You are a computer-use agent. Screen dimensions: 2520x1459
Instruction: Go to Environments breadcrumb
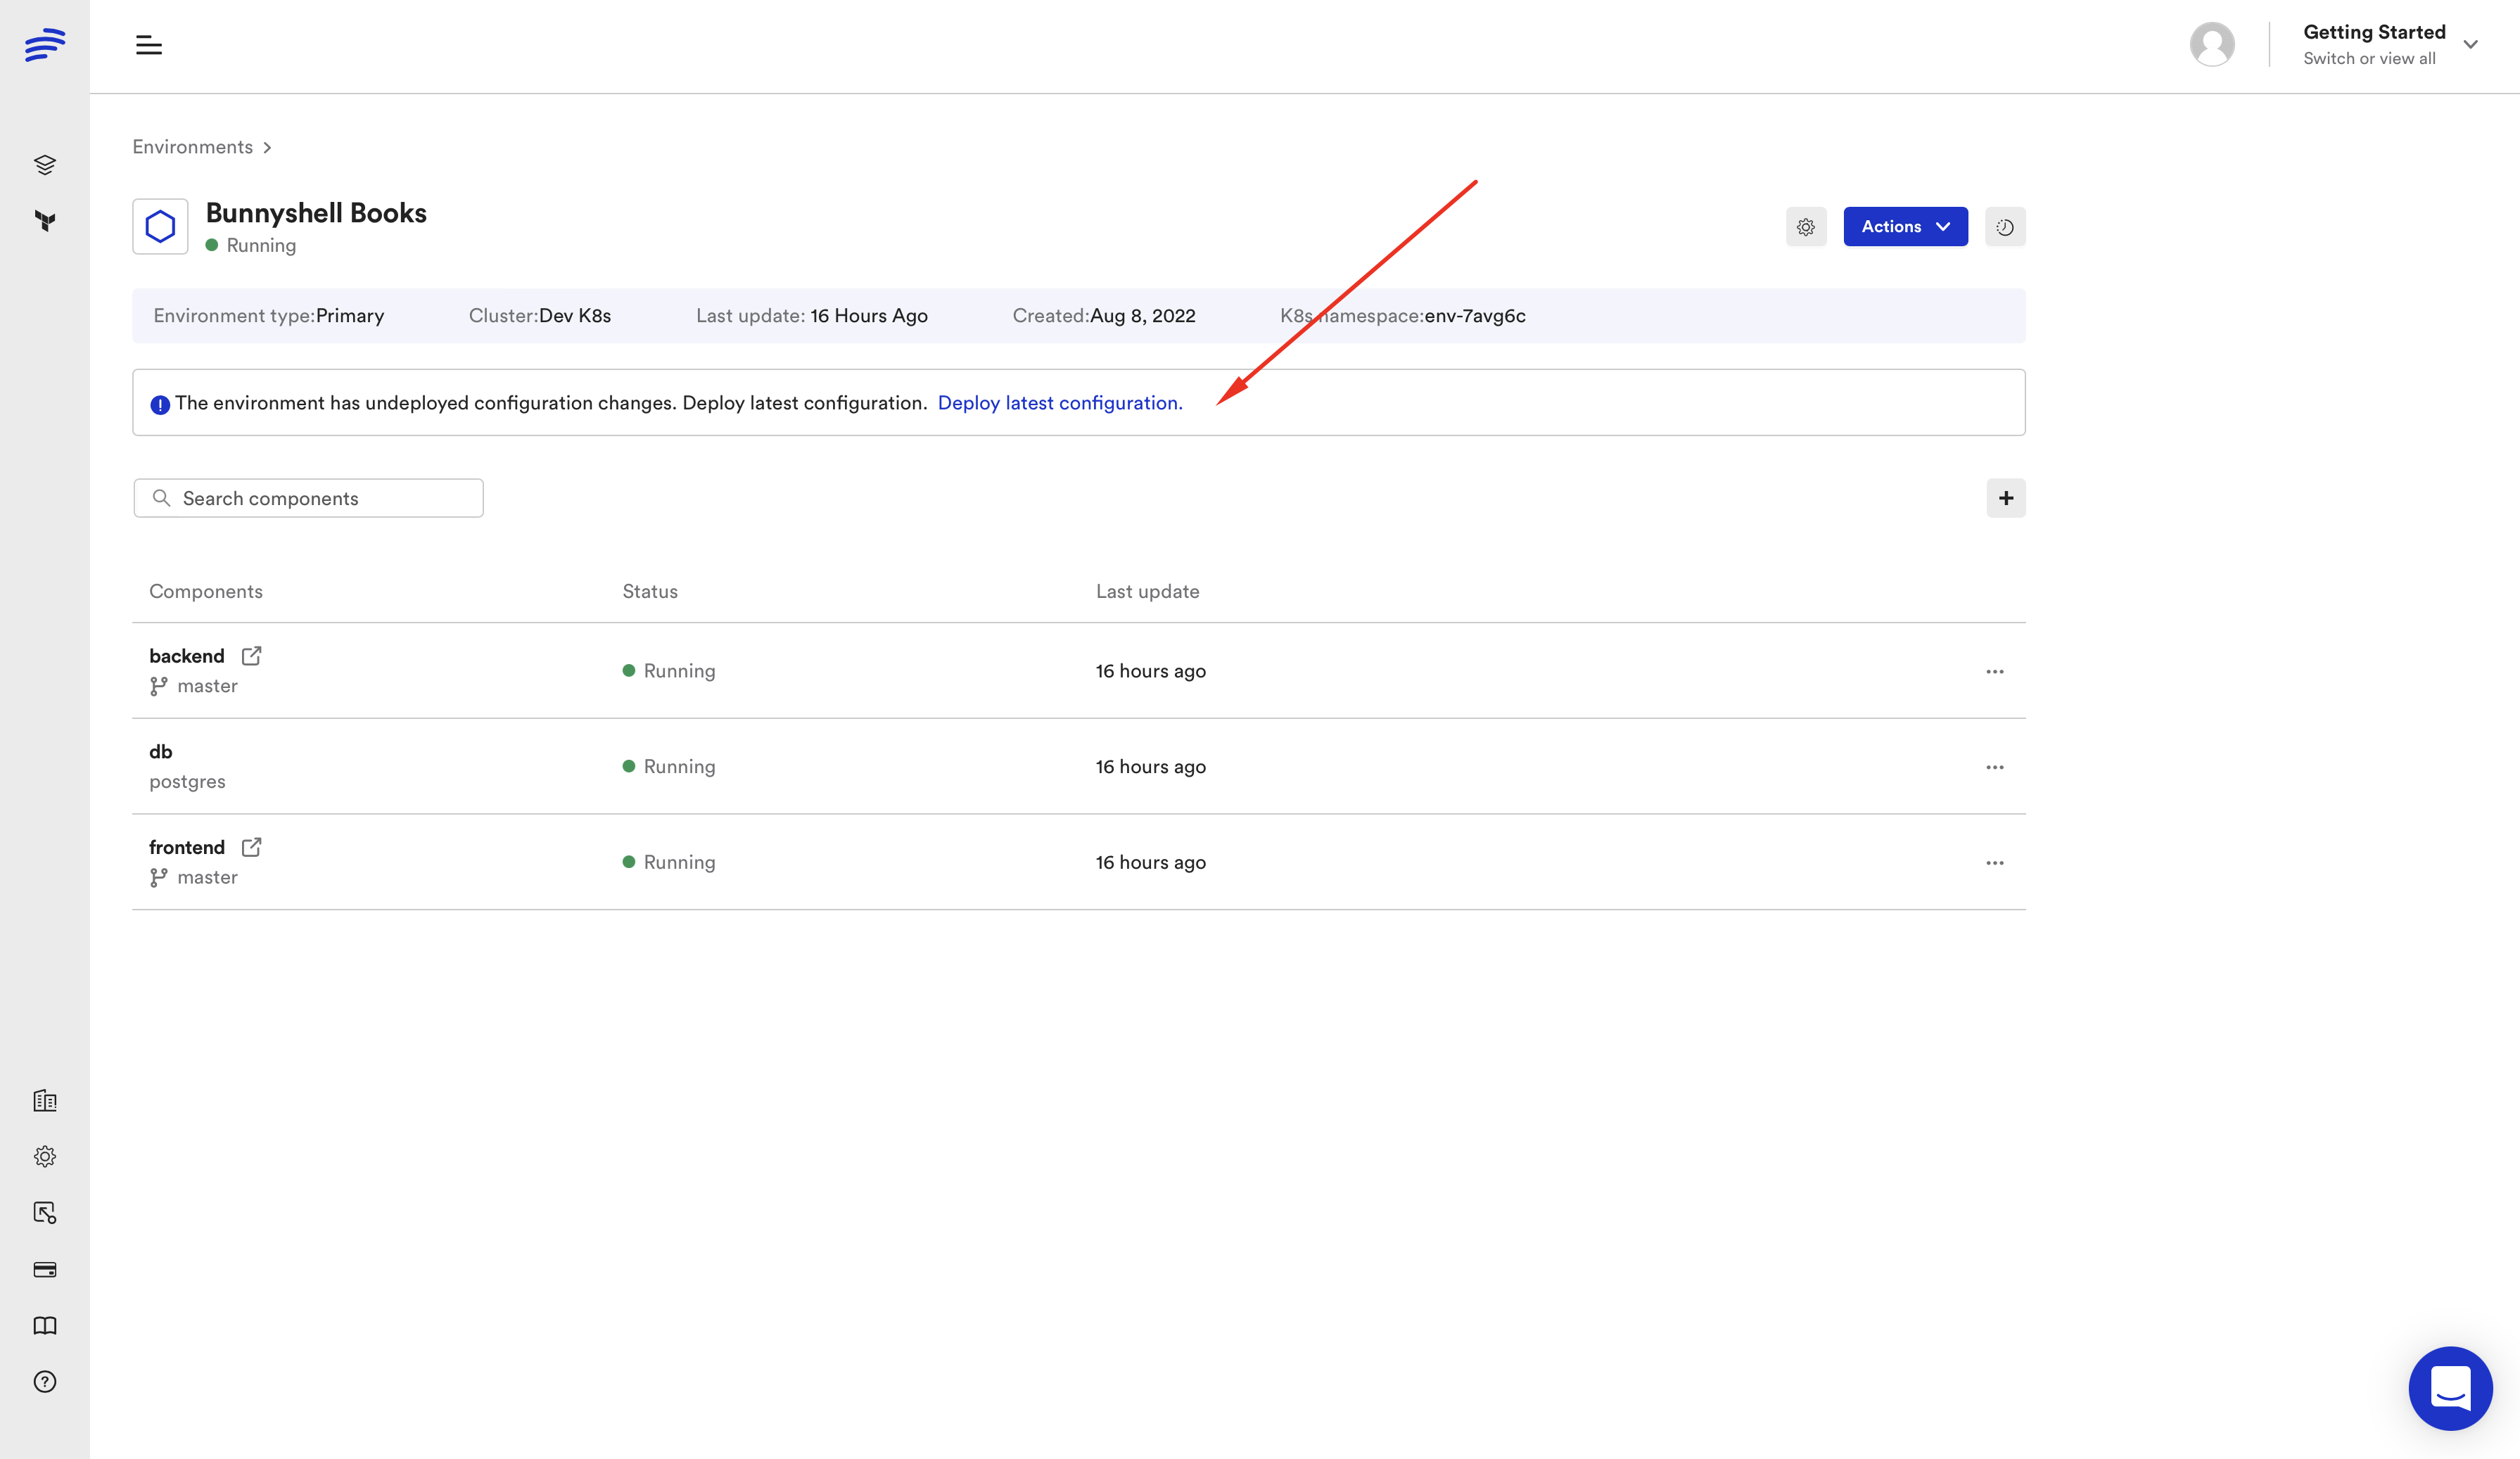coord(193,147)
